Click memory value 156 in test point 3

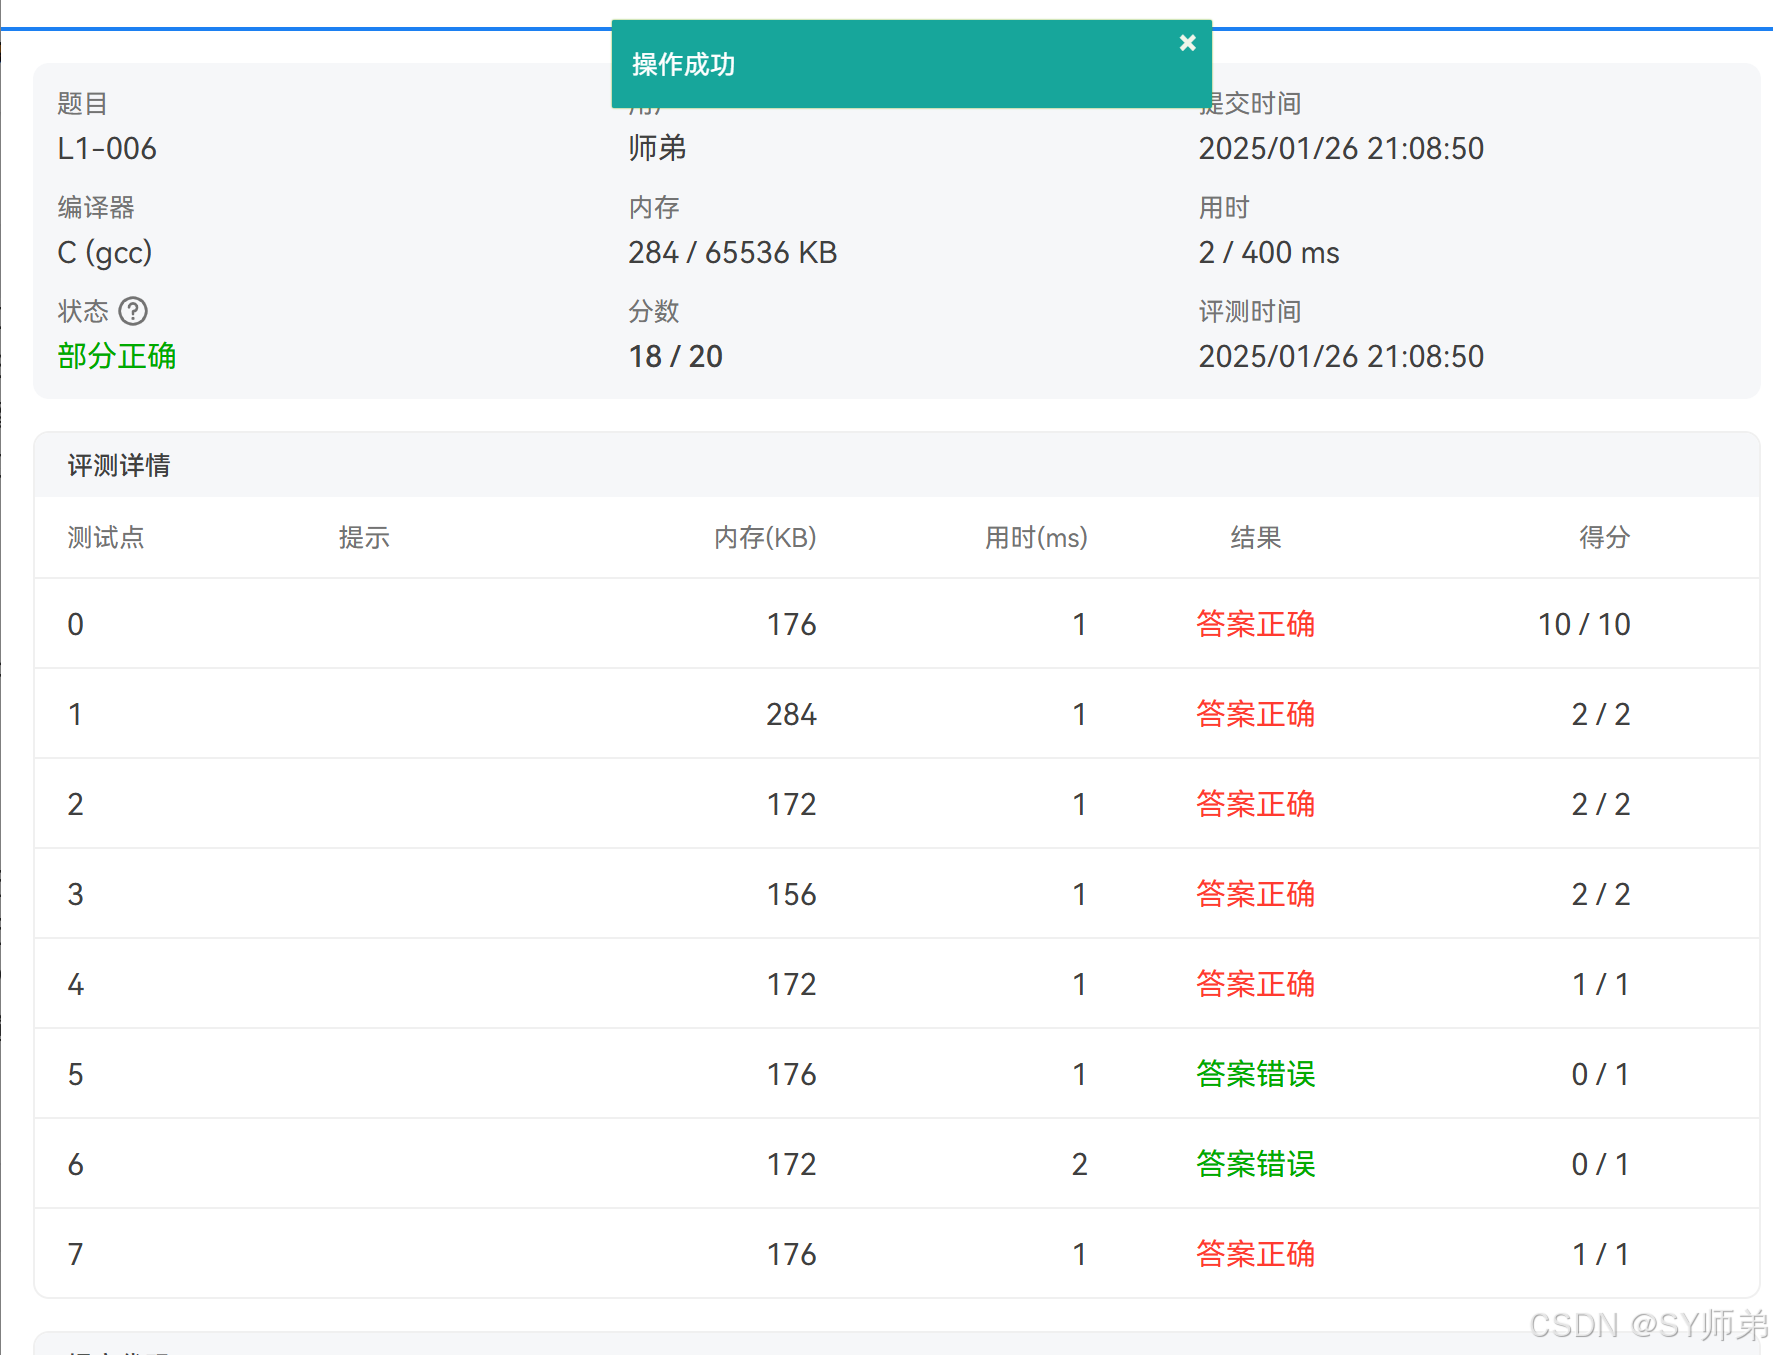(x=791, y=895)
